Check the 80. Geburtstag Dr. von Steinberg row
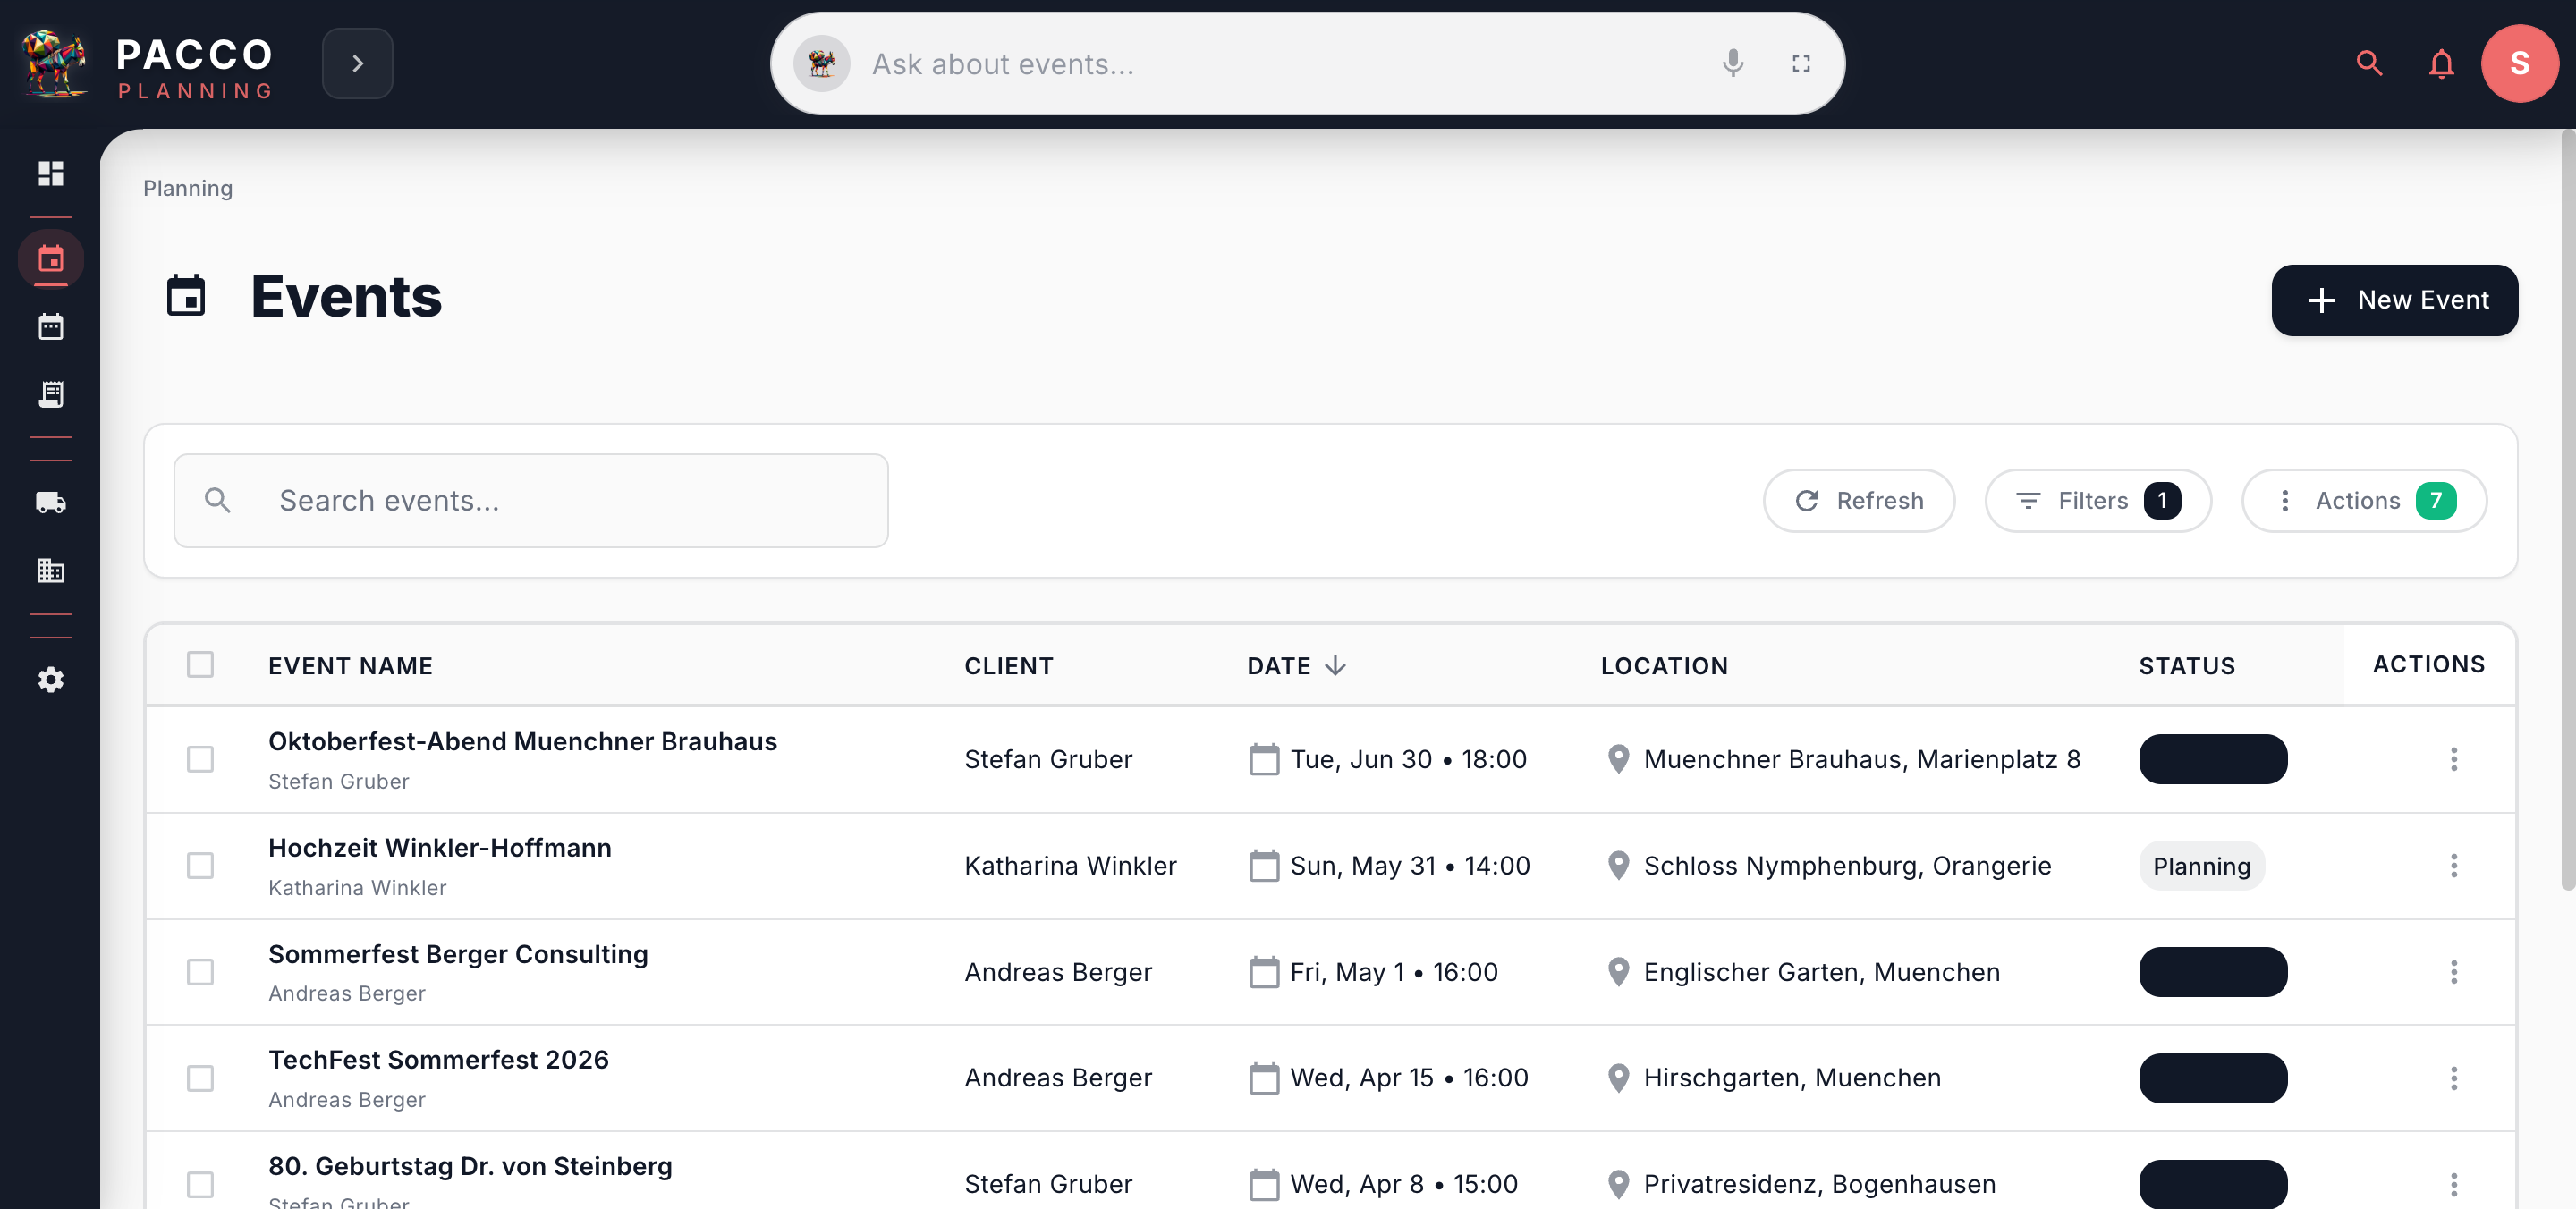The width and height of the screenshot is (2576, 1209). coord(200,1184)
